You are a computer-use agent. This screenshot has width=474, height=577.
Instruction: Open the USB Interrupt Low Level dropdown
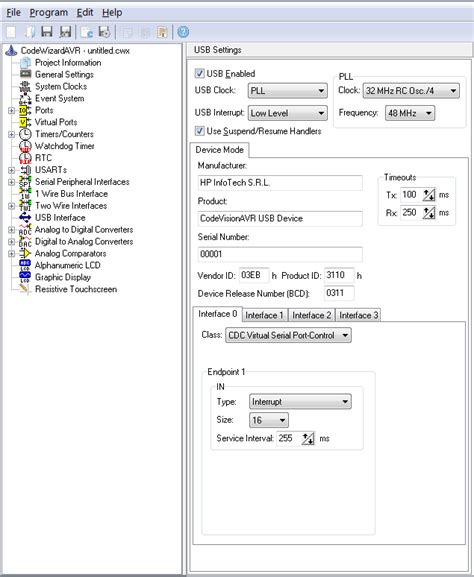tap(287, 113)
